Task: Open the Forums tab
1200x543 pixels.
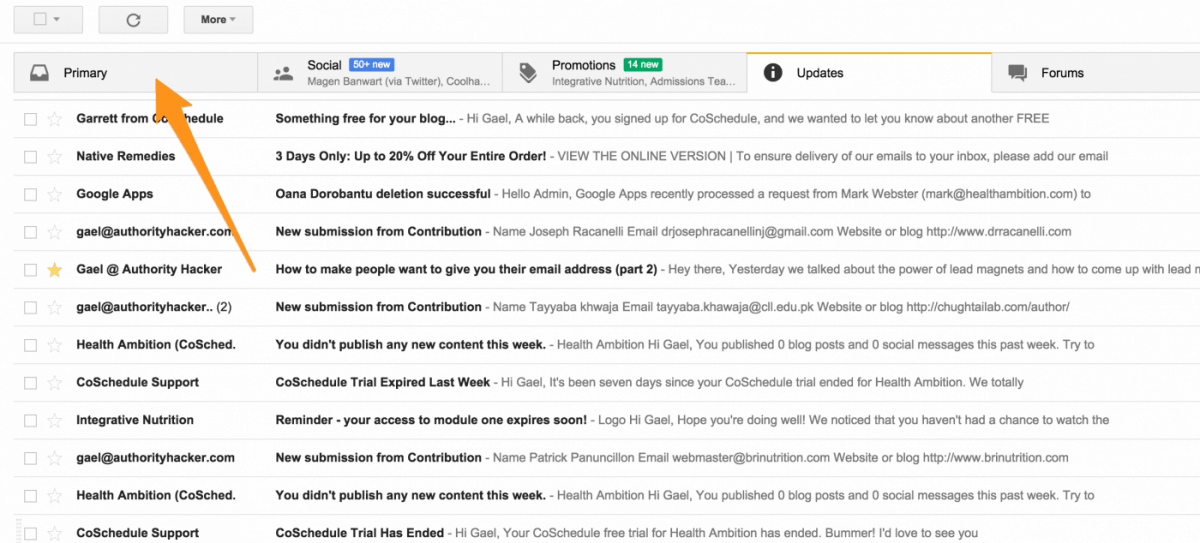Action: coord(1096,73)
